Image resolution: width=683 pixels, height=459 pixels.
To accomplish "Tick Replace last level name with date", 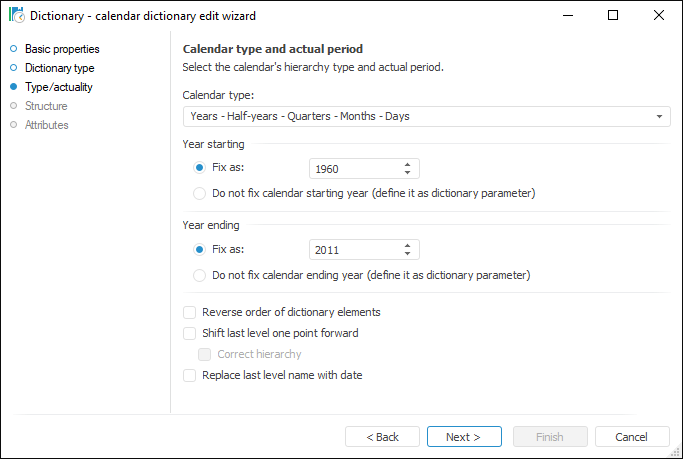I will 190,375.
